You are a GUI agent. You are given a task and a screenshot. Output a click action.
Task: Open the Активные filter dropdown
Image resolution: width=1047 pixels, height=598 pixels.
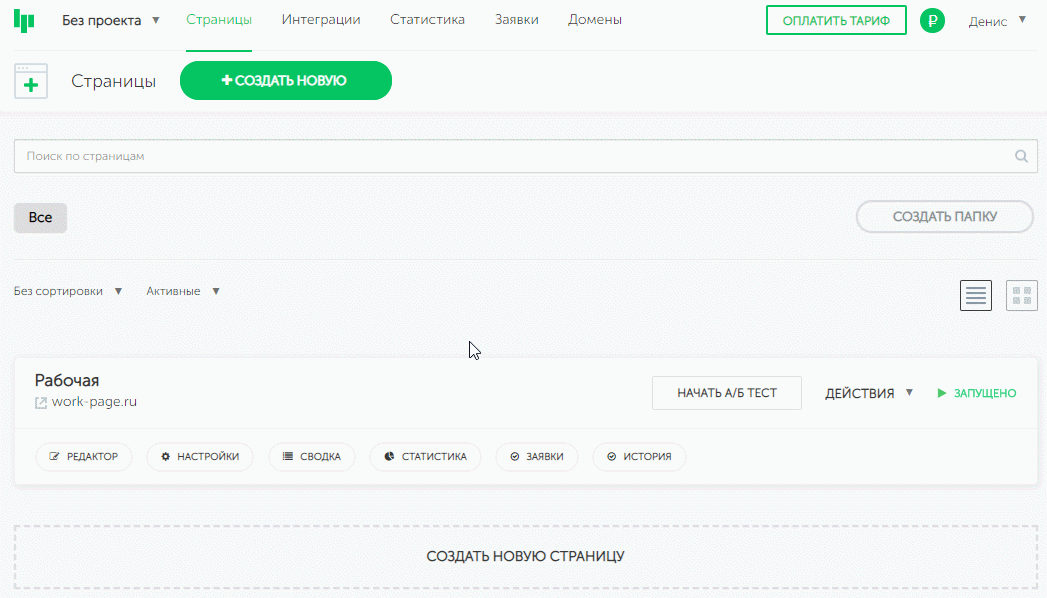(x=183, y=291)
